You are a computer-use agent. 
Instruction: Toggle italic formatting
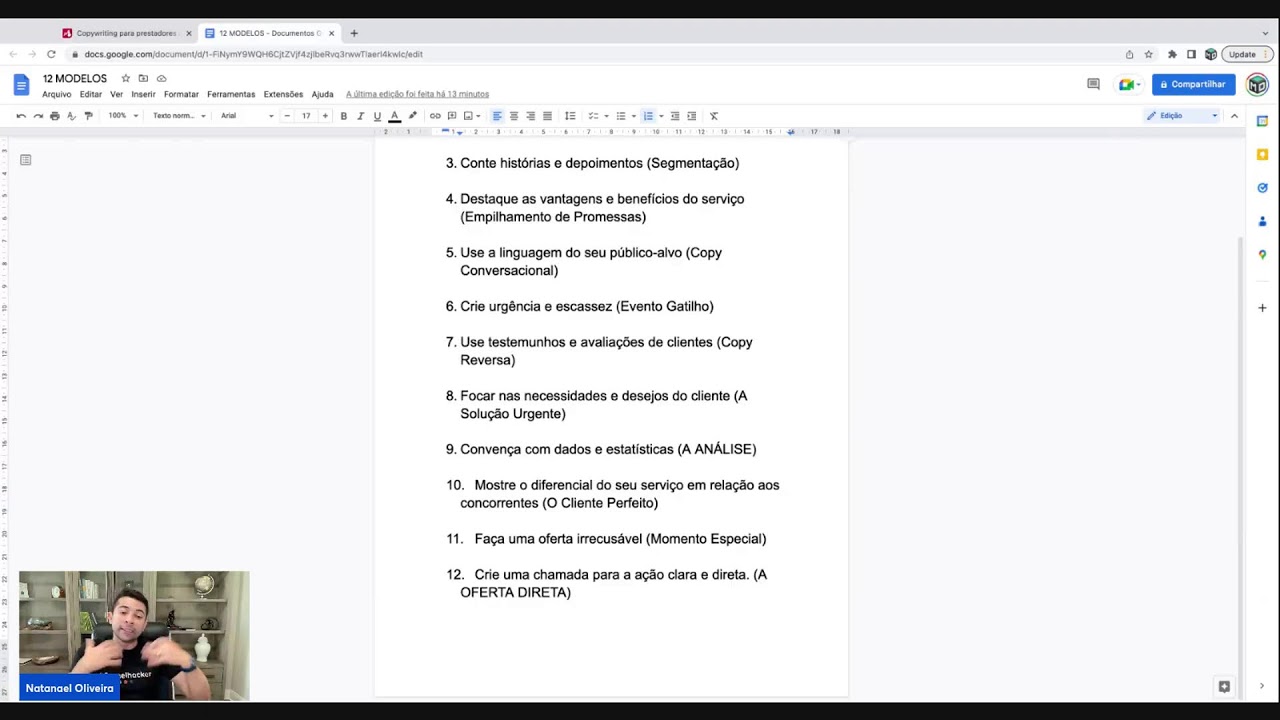point(360,116)
